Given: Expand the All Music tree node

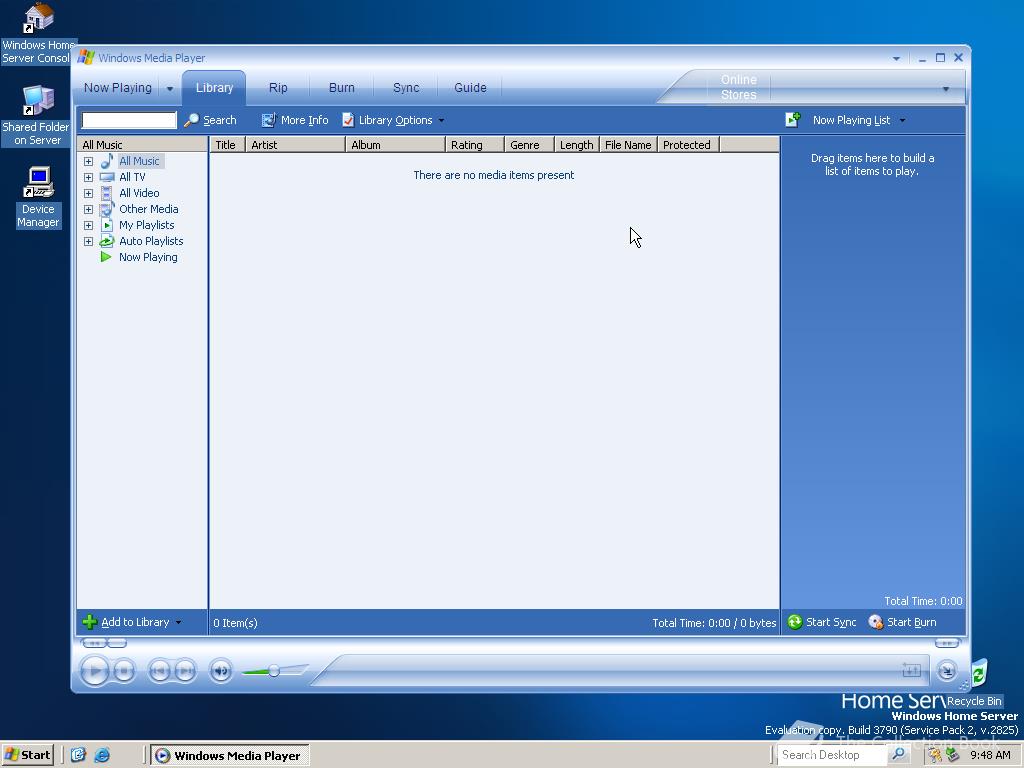Looking at the screenshot, I should pyautogui.click(x=88, y=161).
